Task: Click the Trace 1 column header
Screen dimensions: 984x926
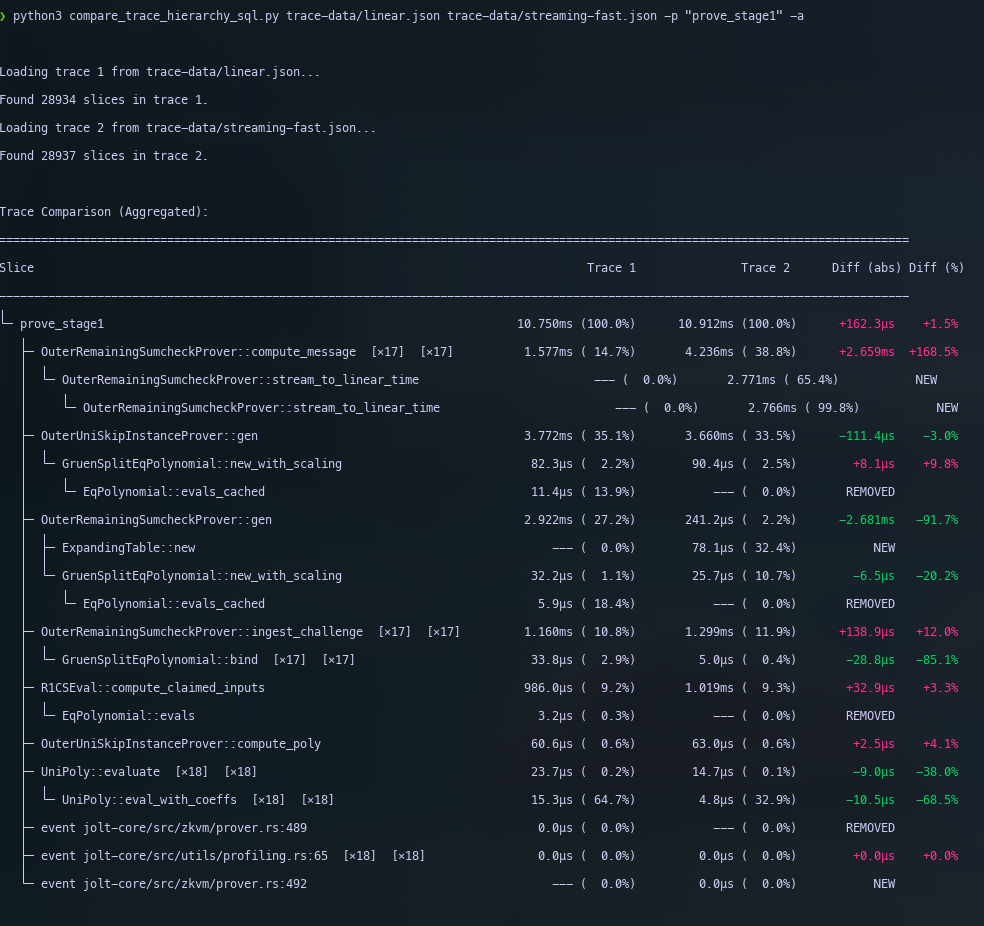Action: pyautogui.click(x=611, y=268)
